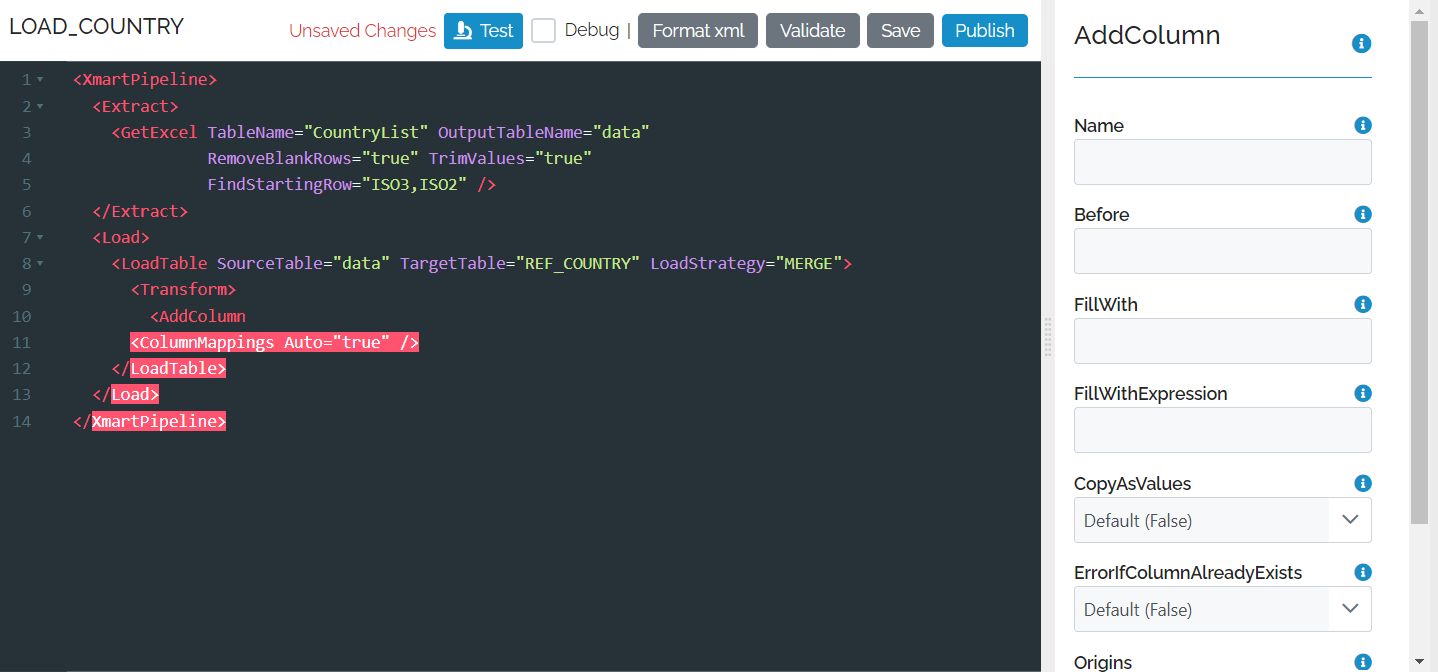The height and width of the screenshot is (672, 1438).
Task: Collapse Load fold arrow on line 7
Action: (x=40, y=238)
